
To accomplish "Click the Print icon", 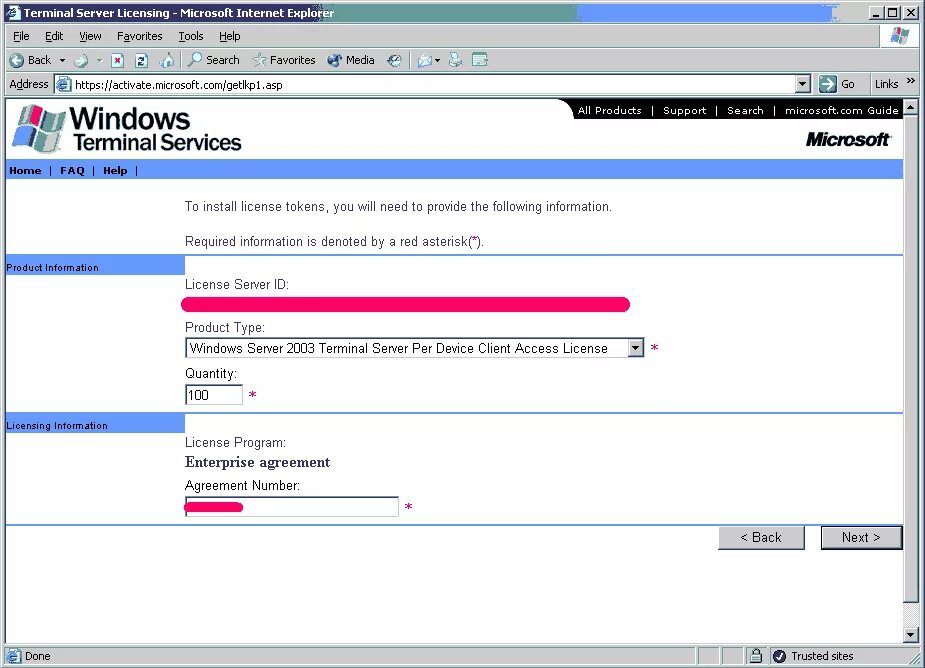I will [455, 60].
